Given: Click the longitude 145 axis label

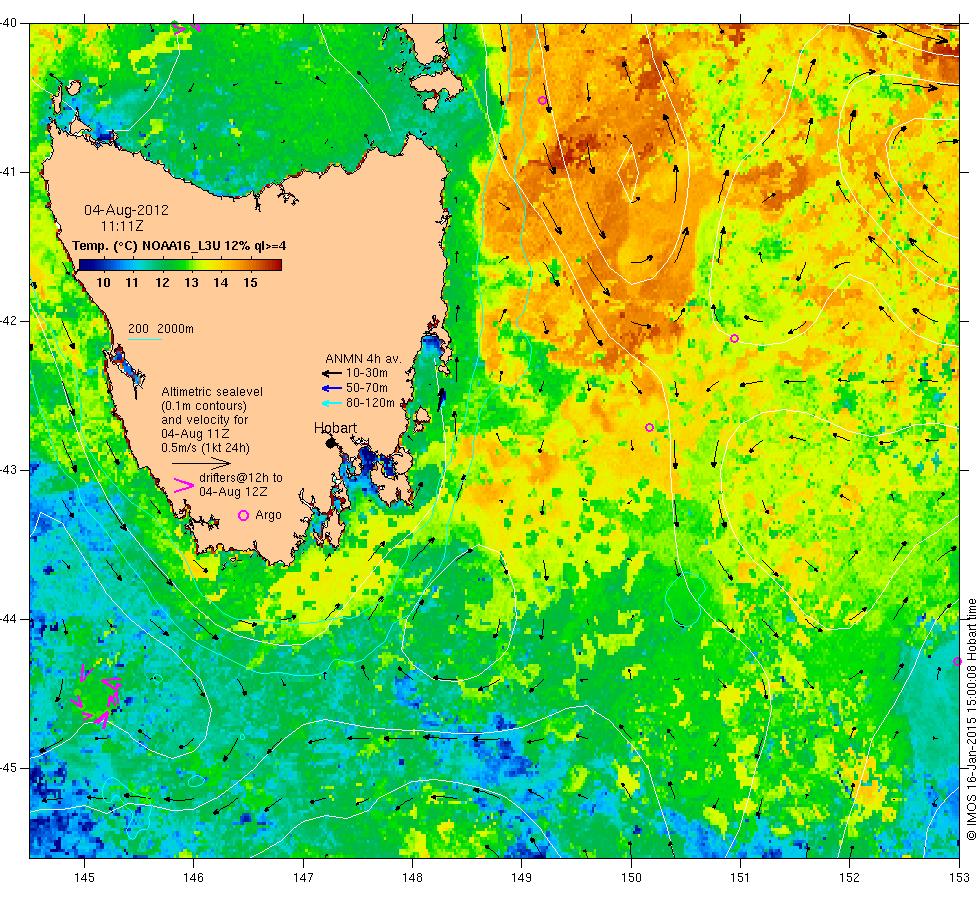Looking at the screenshot, I should 84,878.
